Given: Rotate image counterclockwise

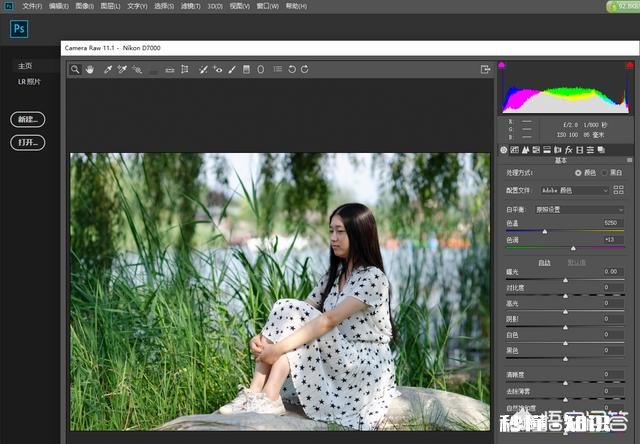Looking at the screenshot, I should click(291, 70).
